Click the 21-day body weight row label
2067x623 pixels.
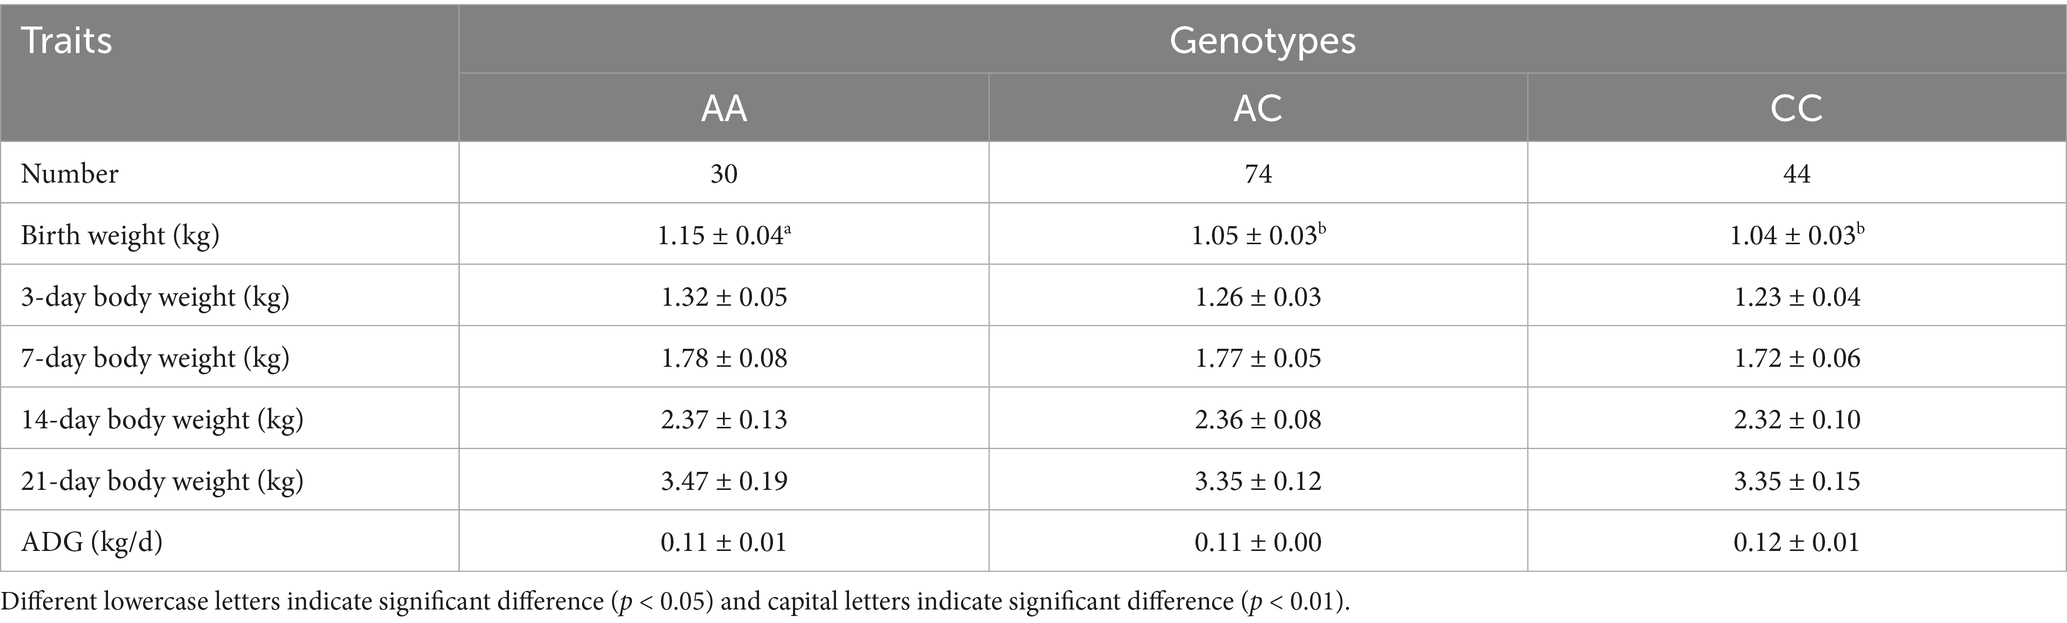162,481
